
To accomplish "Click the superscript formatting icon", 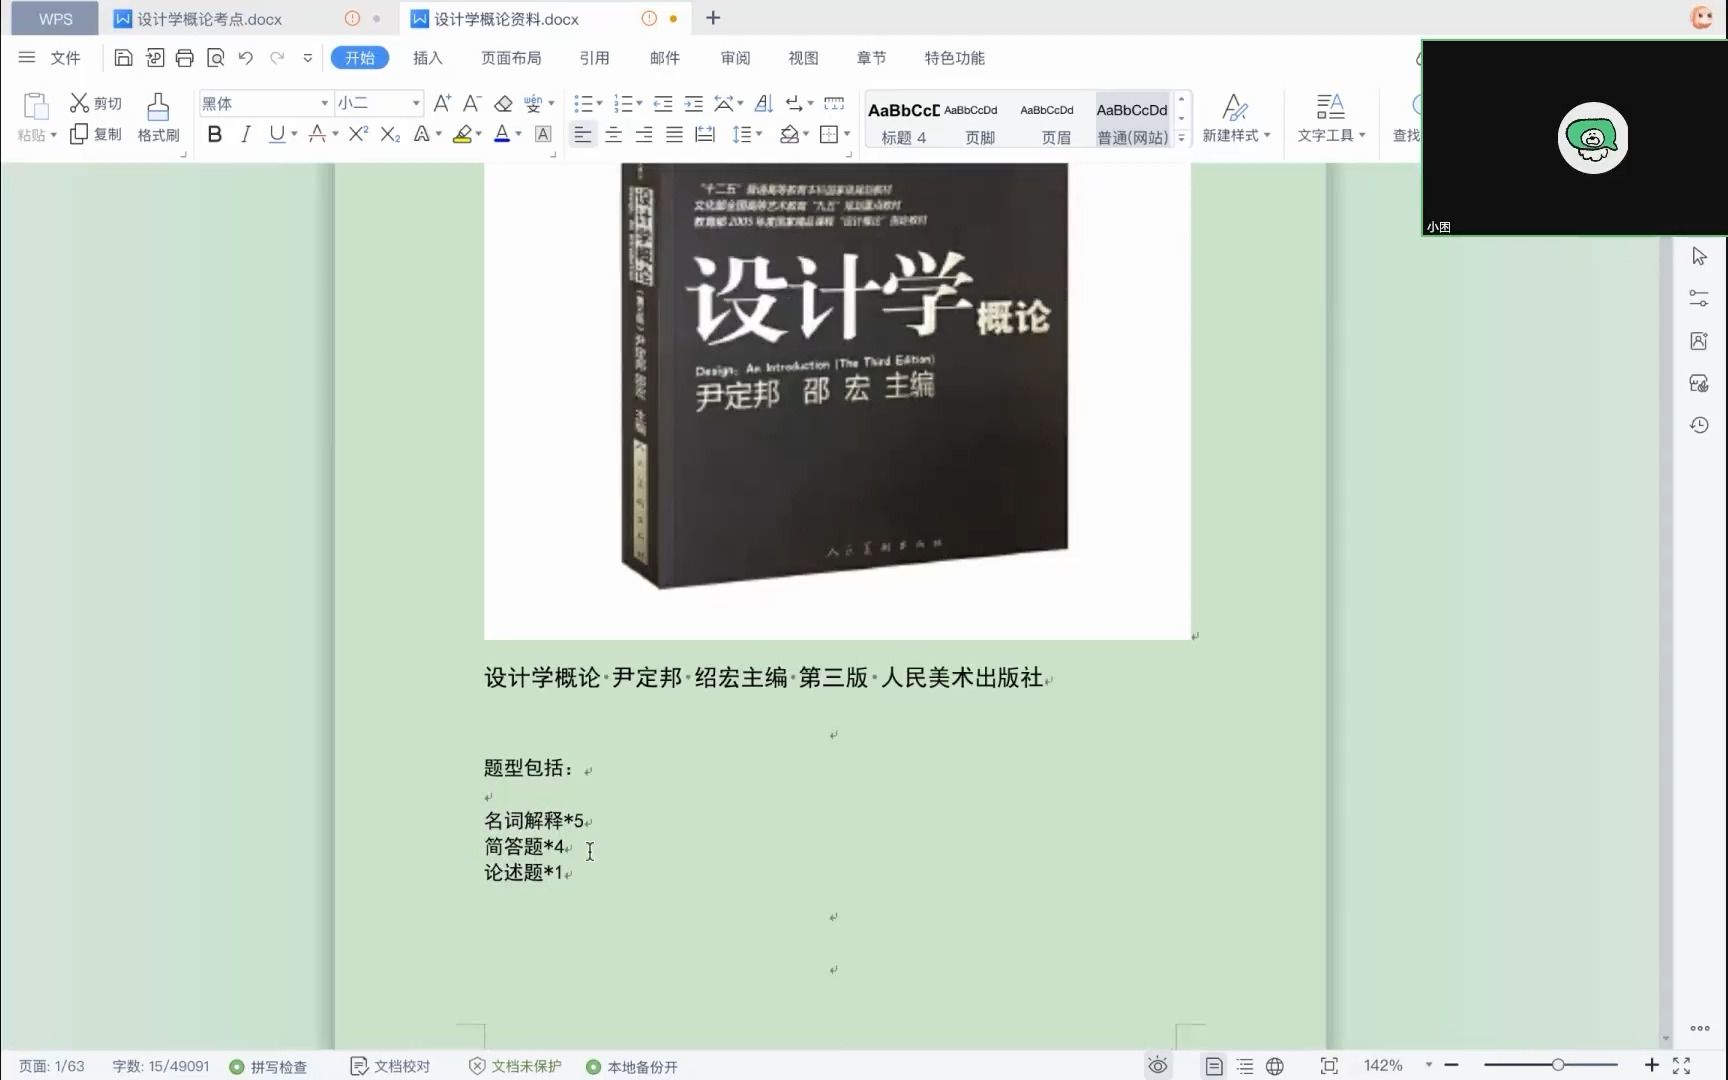I will pos(357,134).
